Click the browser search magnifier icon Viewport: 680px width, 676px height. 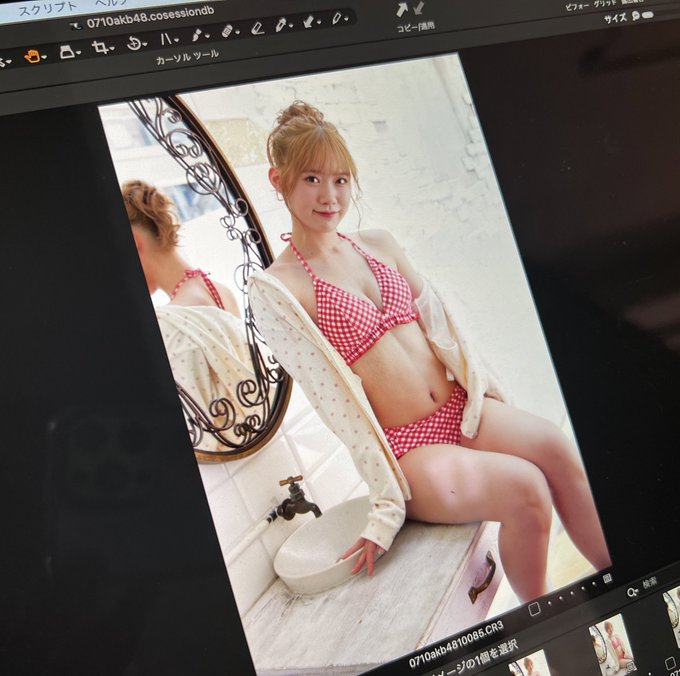(x=632, y=591)
